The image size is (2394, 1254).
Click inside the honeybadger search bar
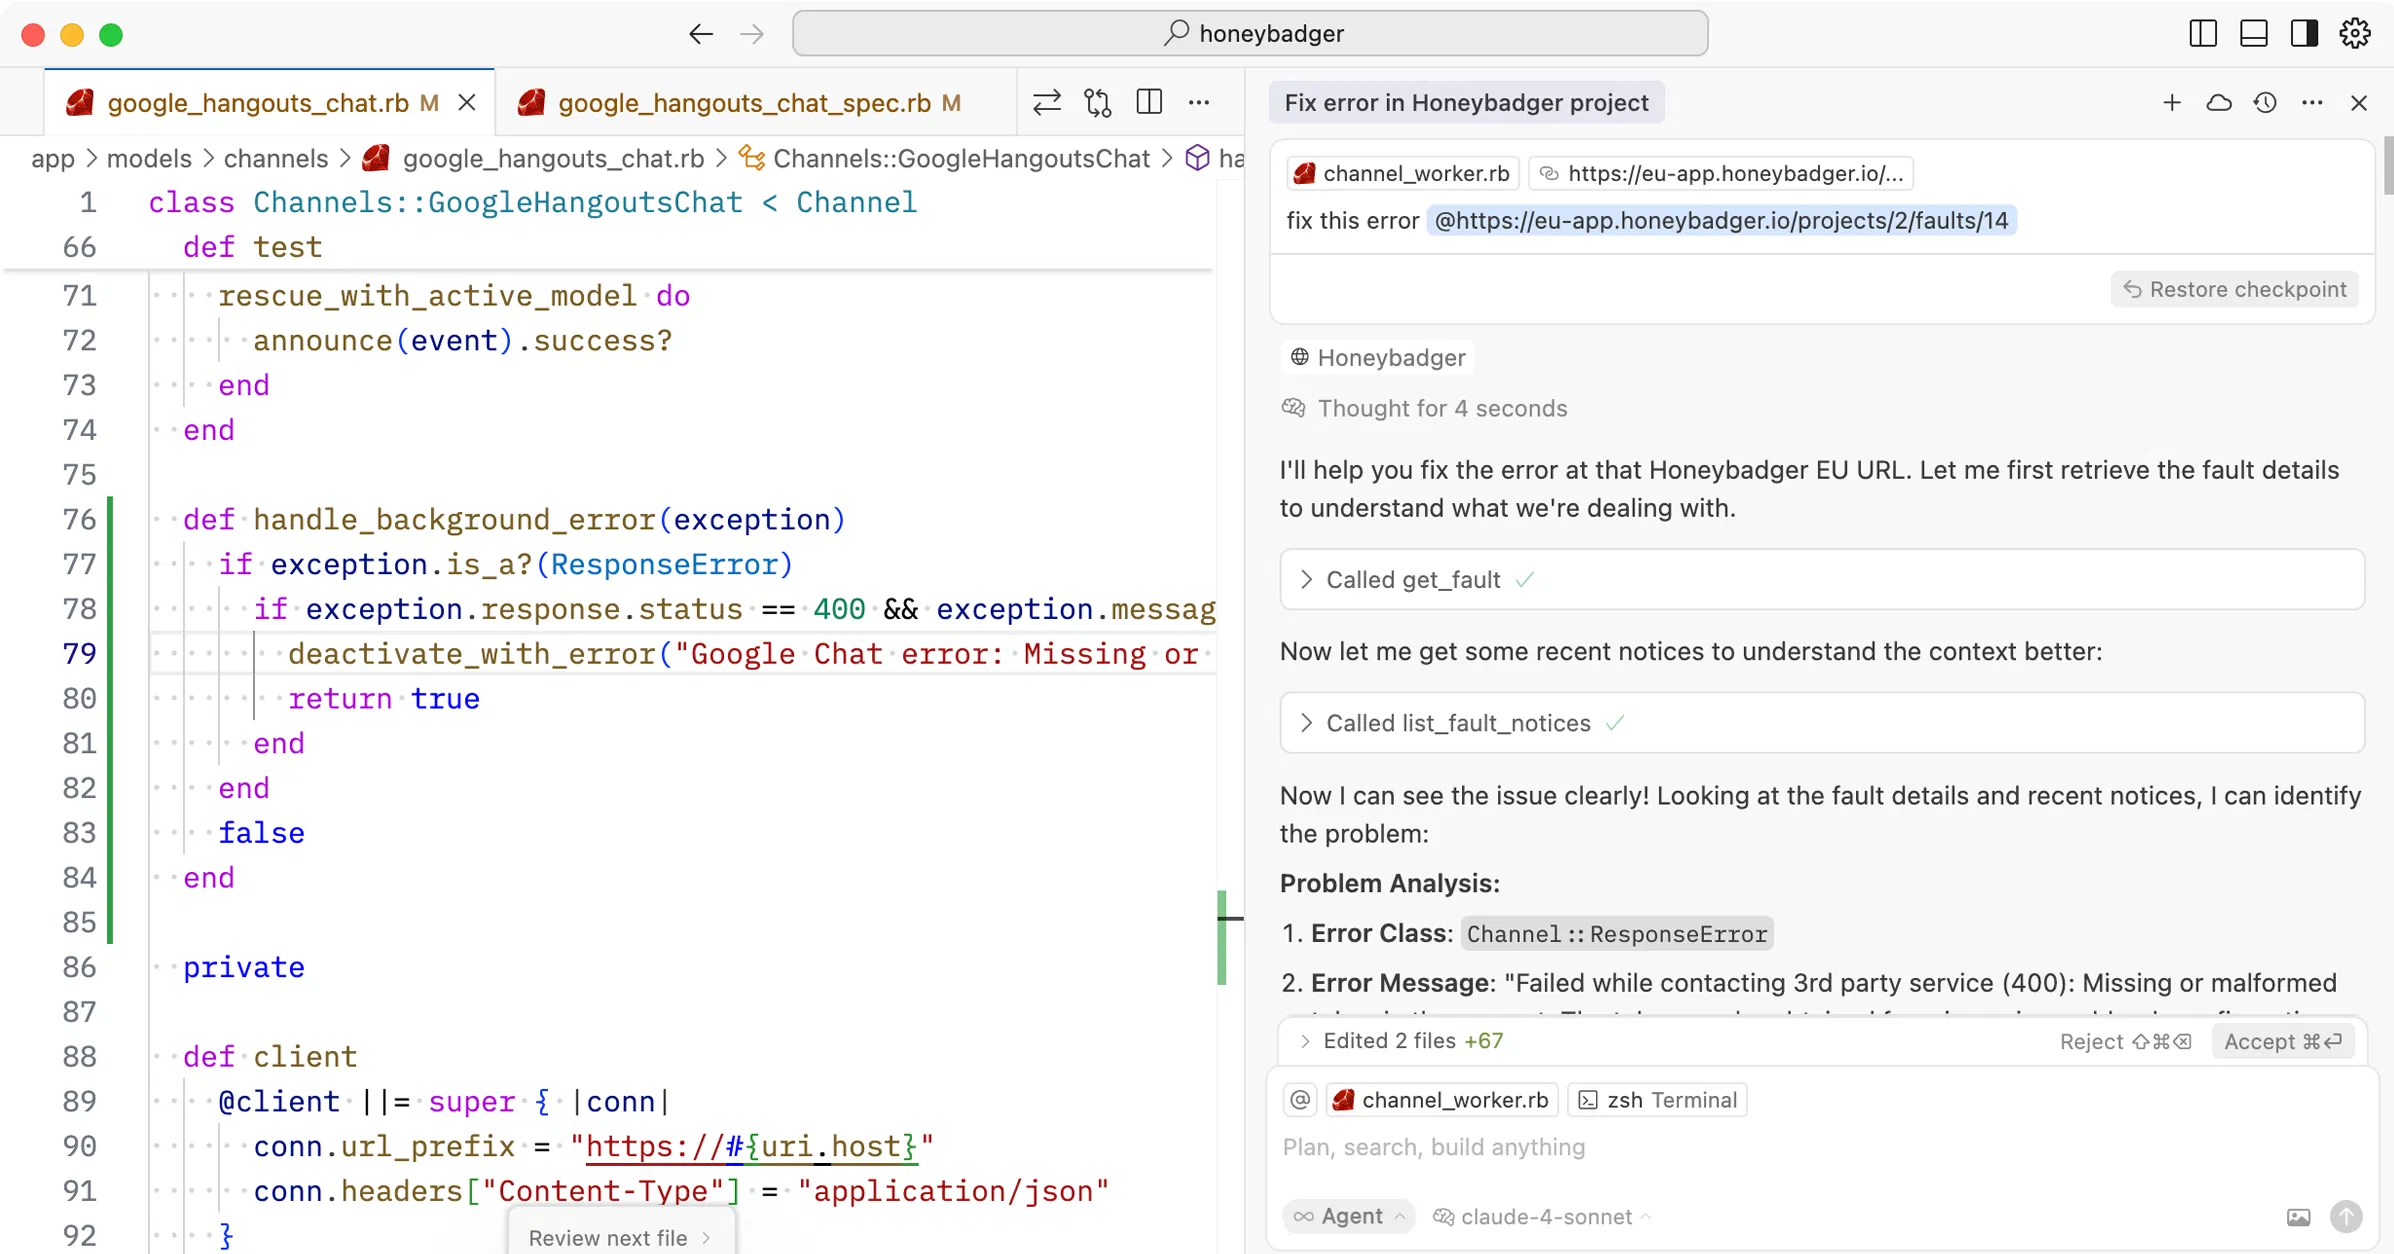point(1251,33)
